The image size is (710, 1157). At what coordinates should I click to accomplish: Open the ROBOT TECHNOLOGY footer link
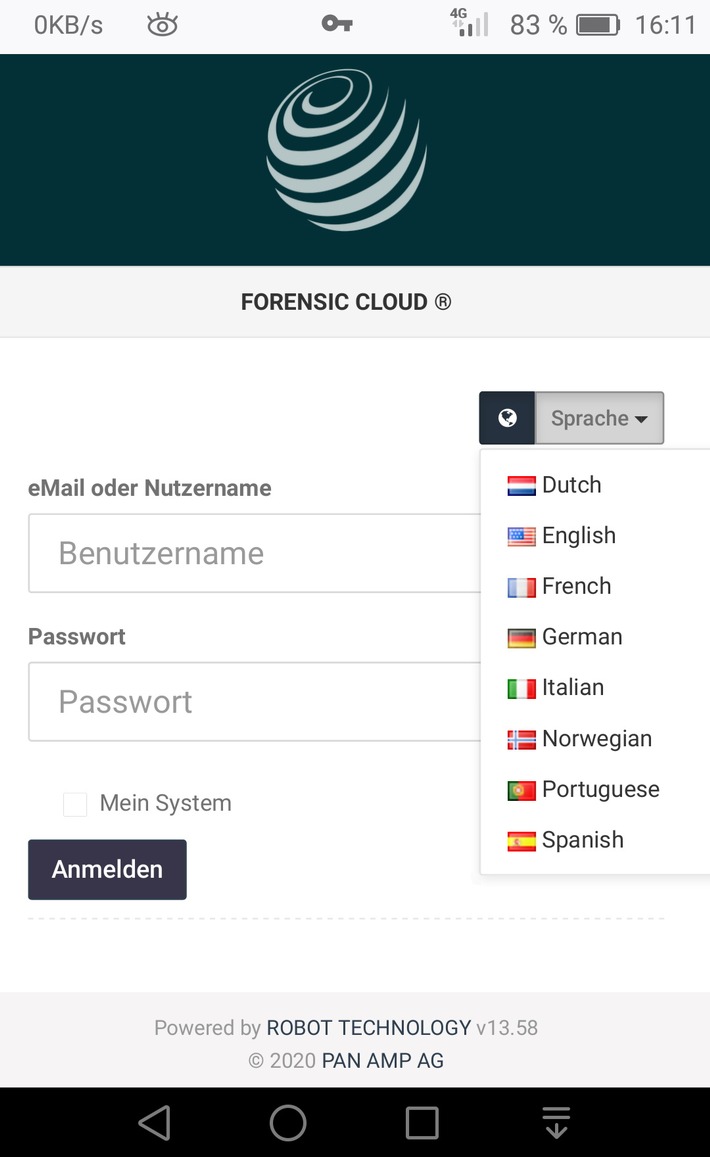coord(368,1027)
